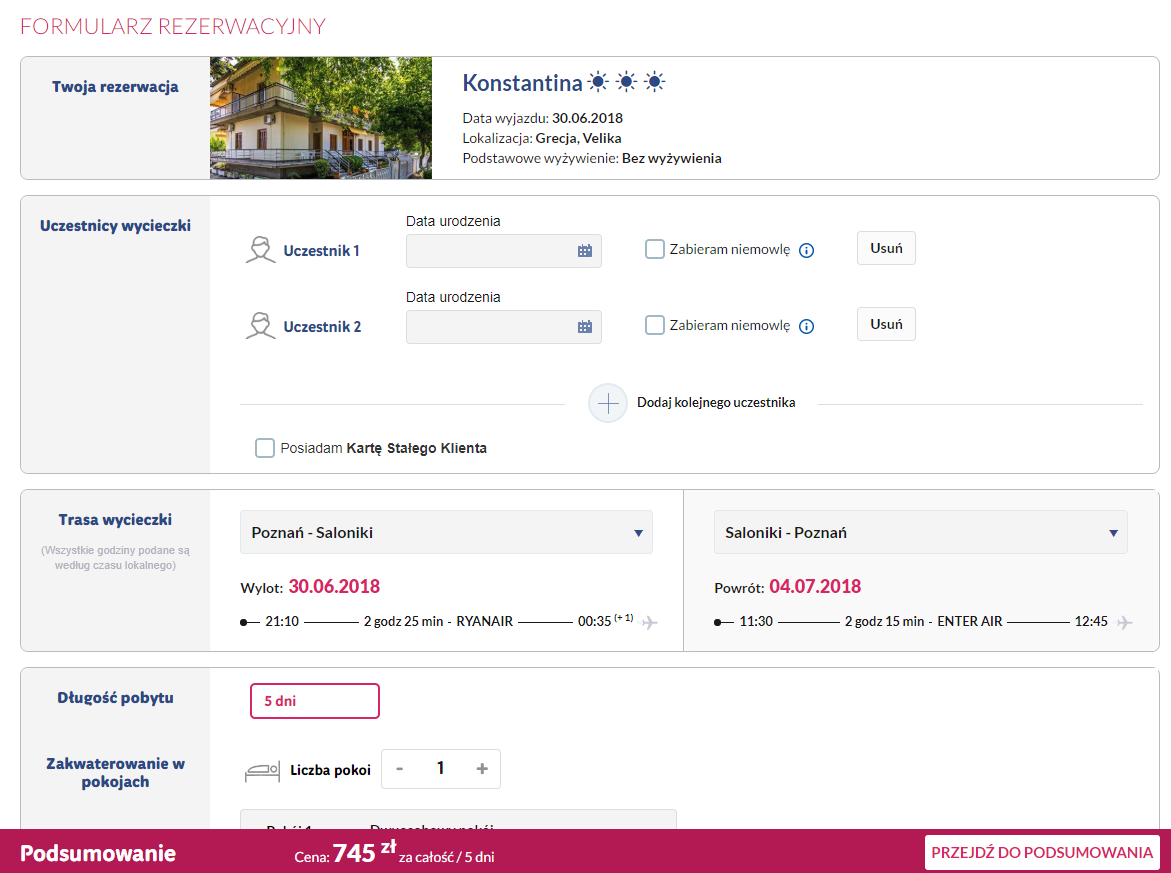The image size is (1171, 873).
Task: Click departure date 30.06.2018 under Wylot
Action: pos(334,587)
